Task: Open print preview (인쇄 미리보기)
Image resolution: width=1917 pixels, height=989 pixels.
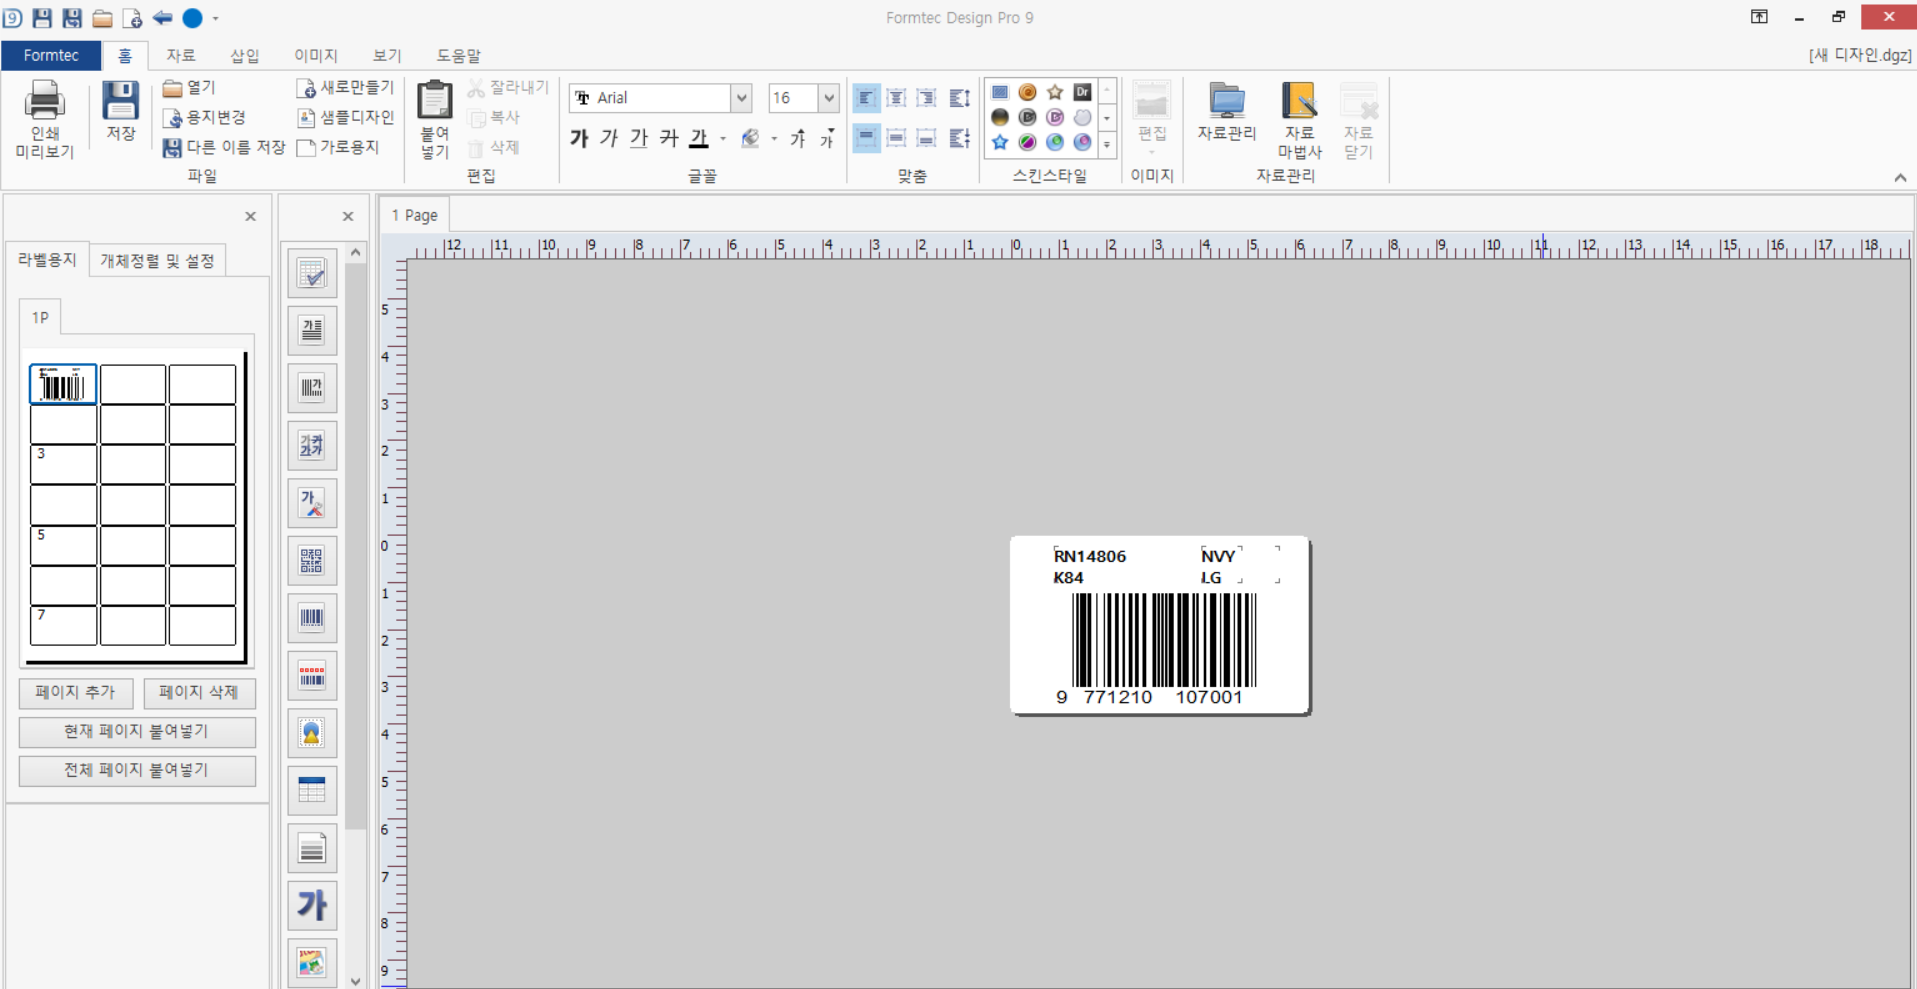Action: [x=44, y=120]
